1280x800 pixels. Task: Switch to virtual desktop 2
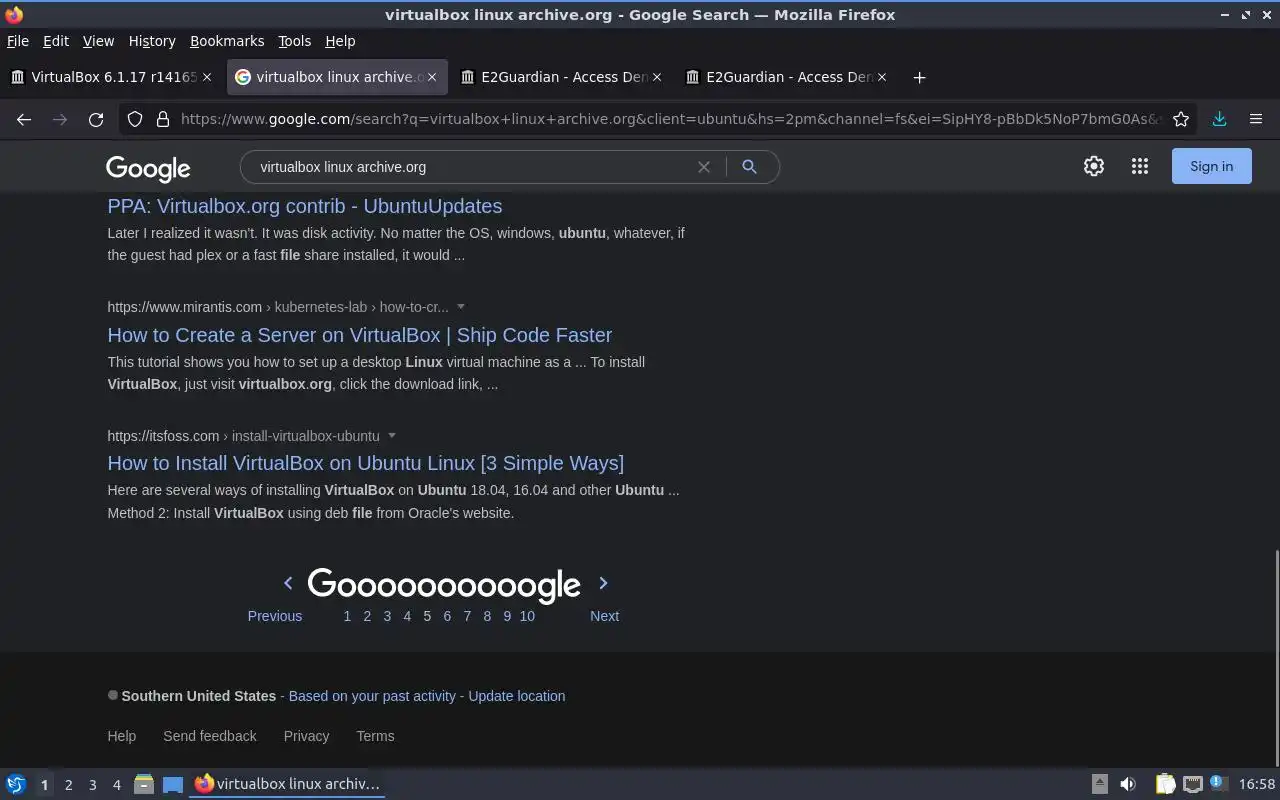68,785
